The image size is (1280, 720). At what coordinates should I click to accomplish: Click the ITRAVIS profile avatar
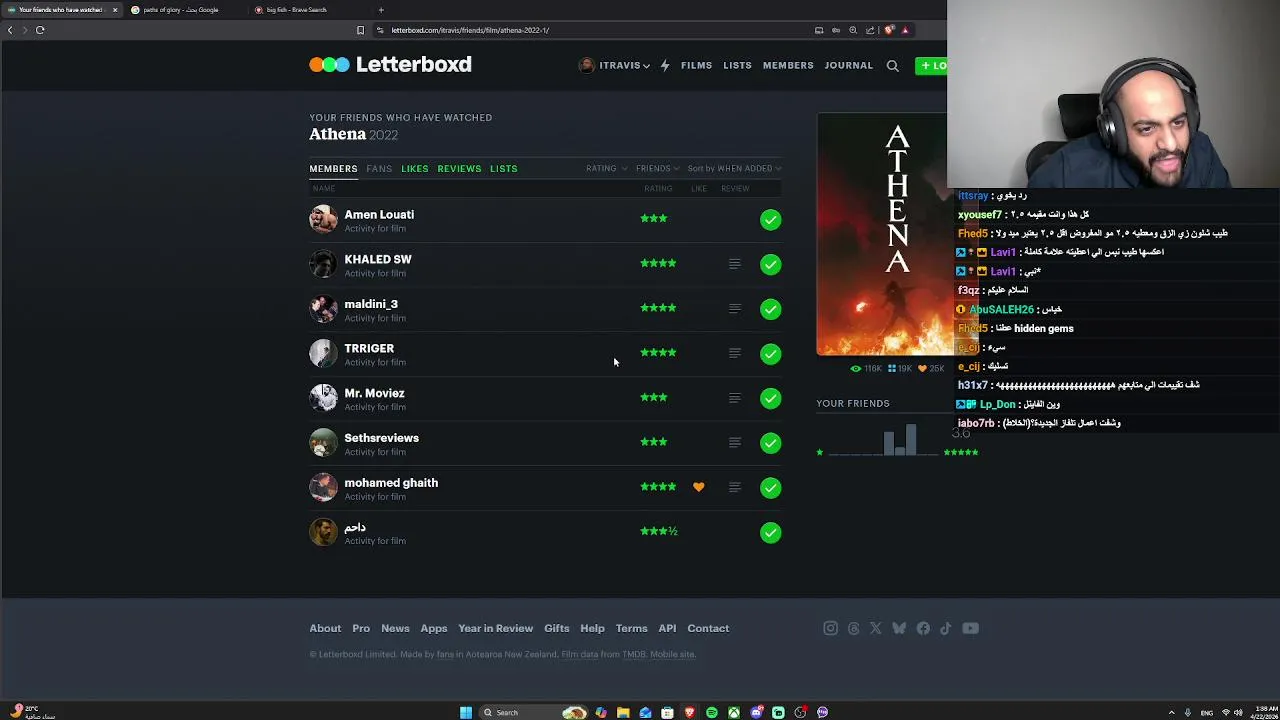point(587,65)
